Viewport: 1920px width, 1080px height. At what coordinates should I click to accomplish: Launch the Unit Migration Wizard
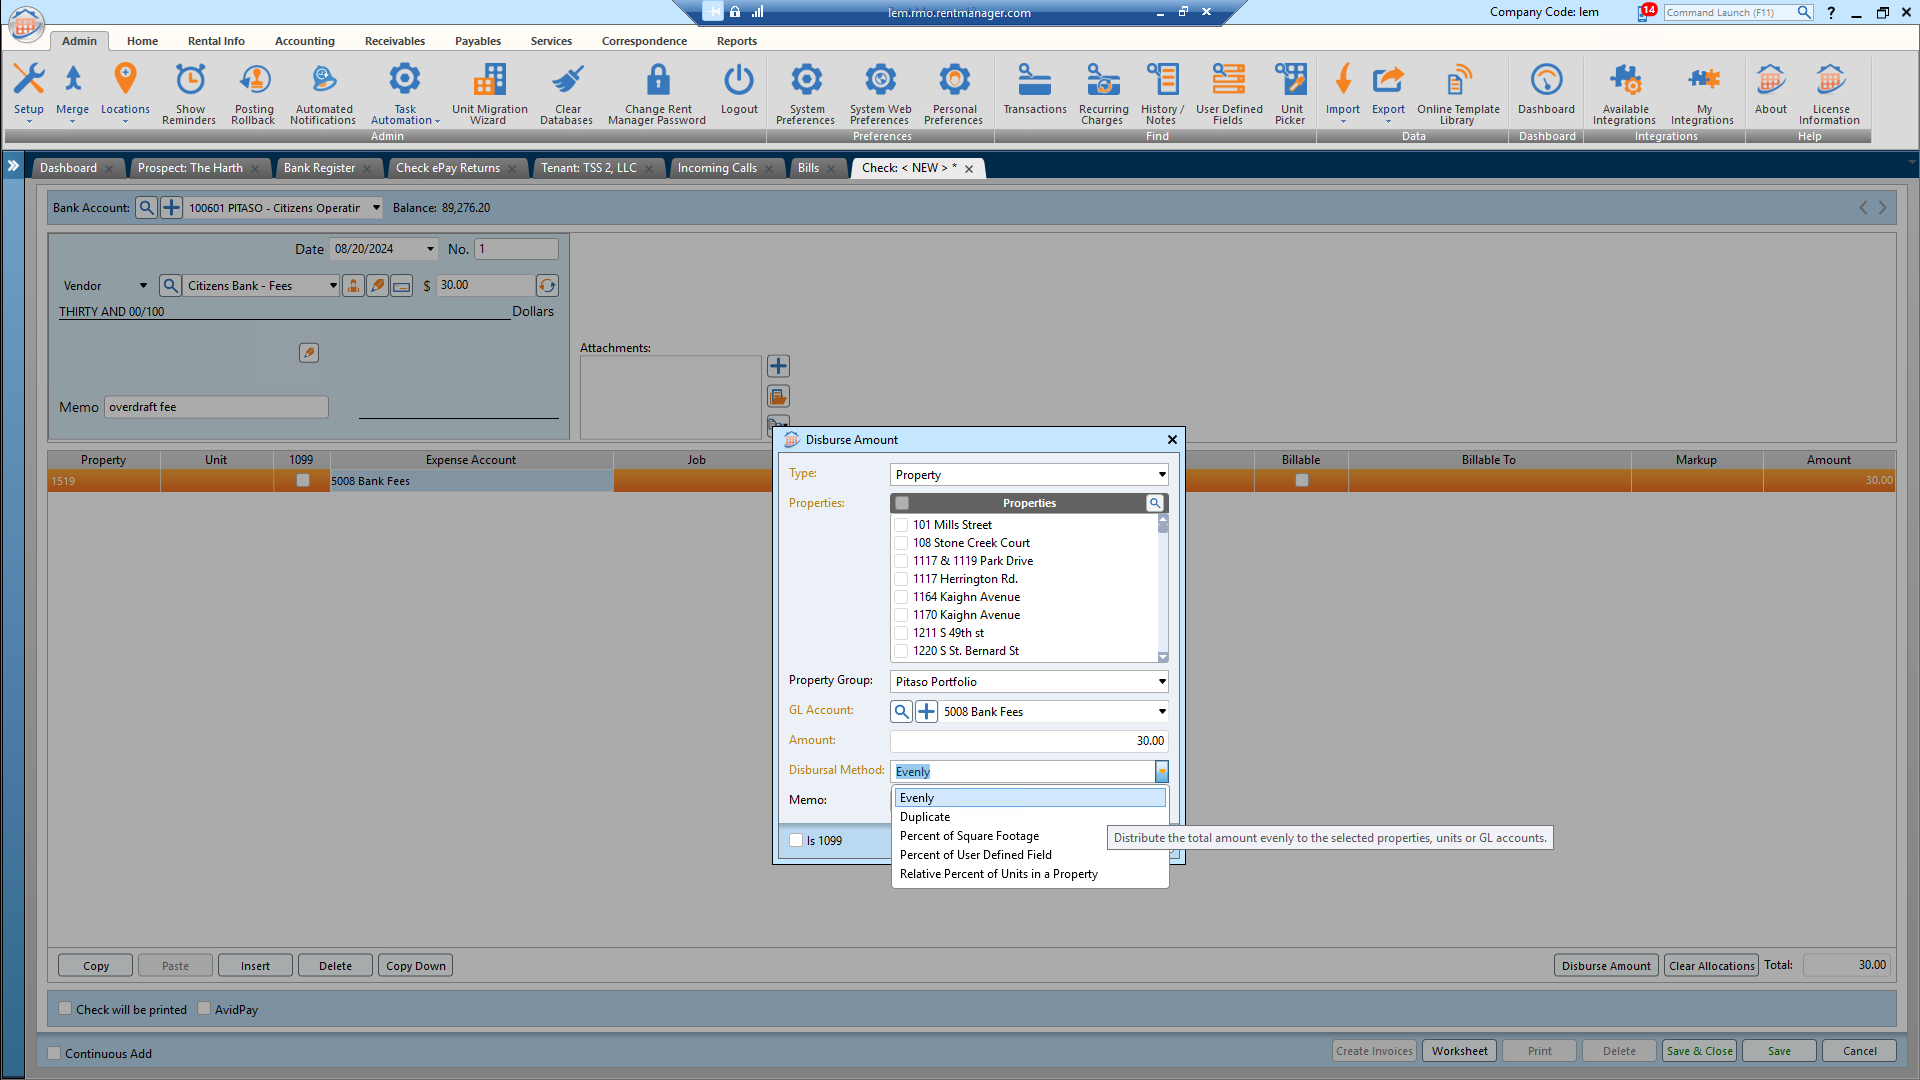pos(489,93)
